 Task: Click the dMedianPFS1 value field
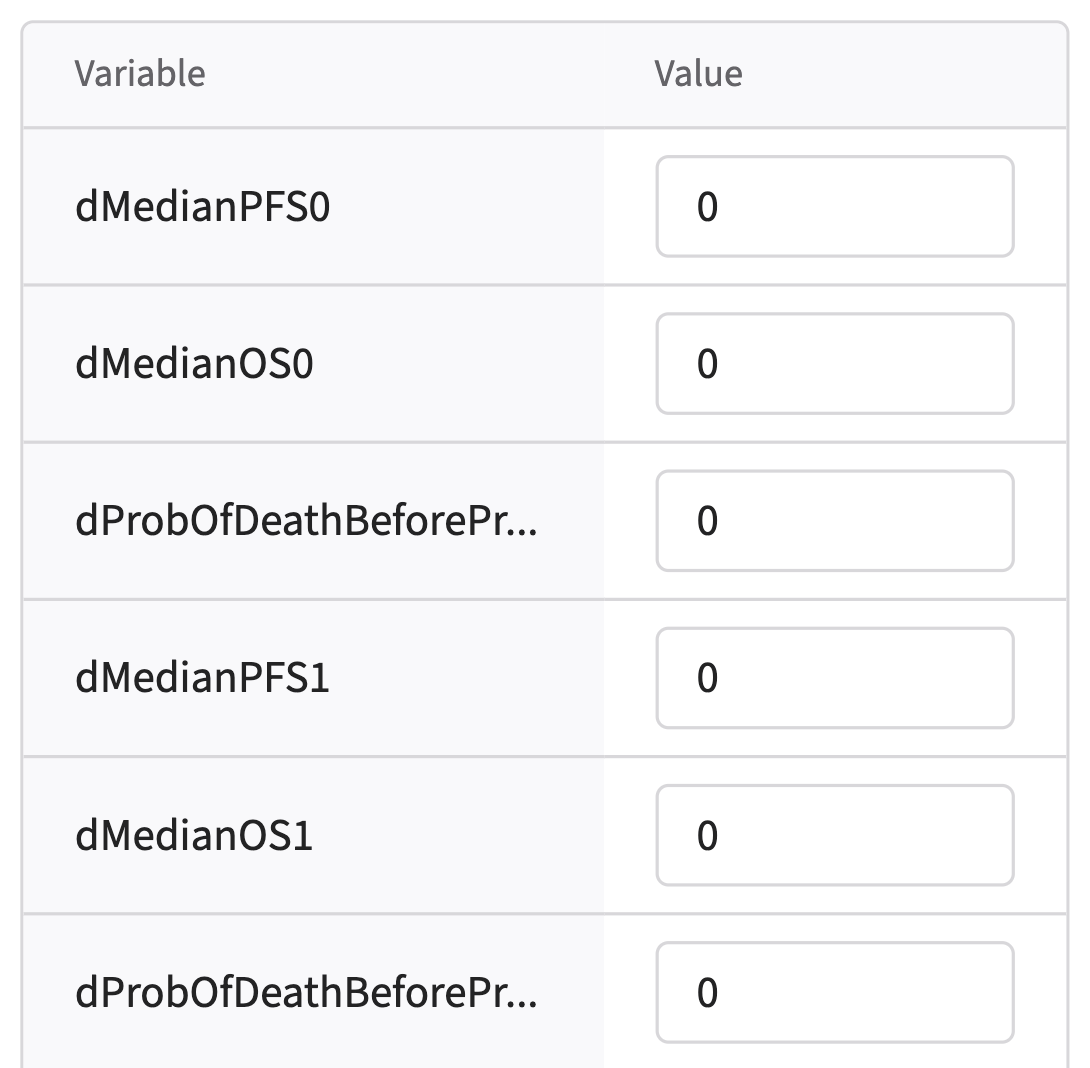tap(835, 678)
